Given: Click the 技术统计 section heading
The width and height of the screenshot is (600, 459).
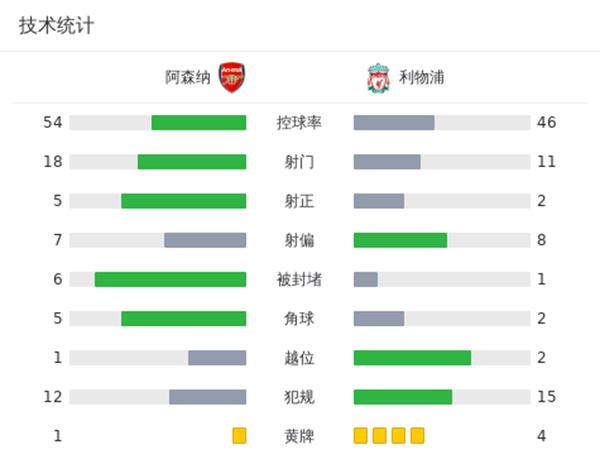Looking at the screenshot, I should 56,27.
